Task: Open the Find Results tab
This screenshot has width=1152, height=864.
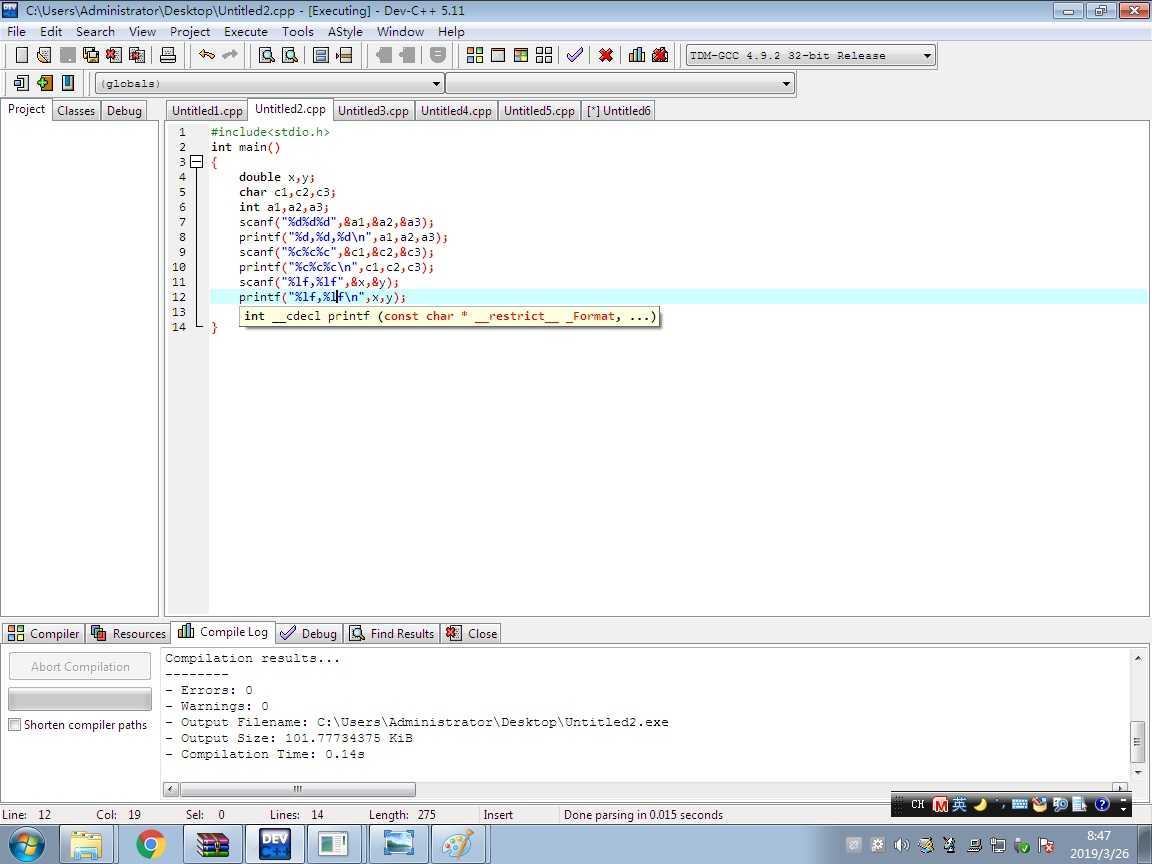Action: pyautogui.click(x=392, y=633)
